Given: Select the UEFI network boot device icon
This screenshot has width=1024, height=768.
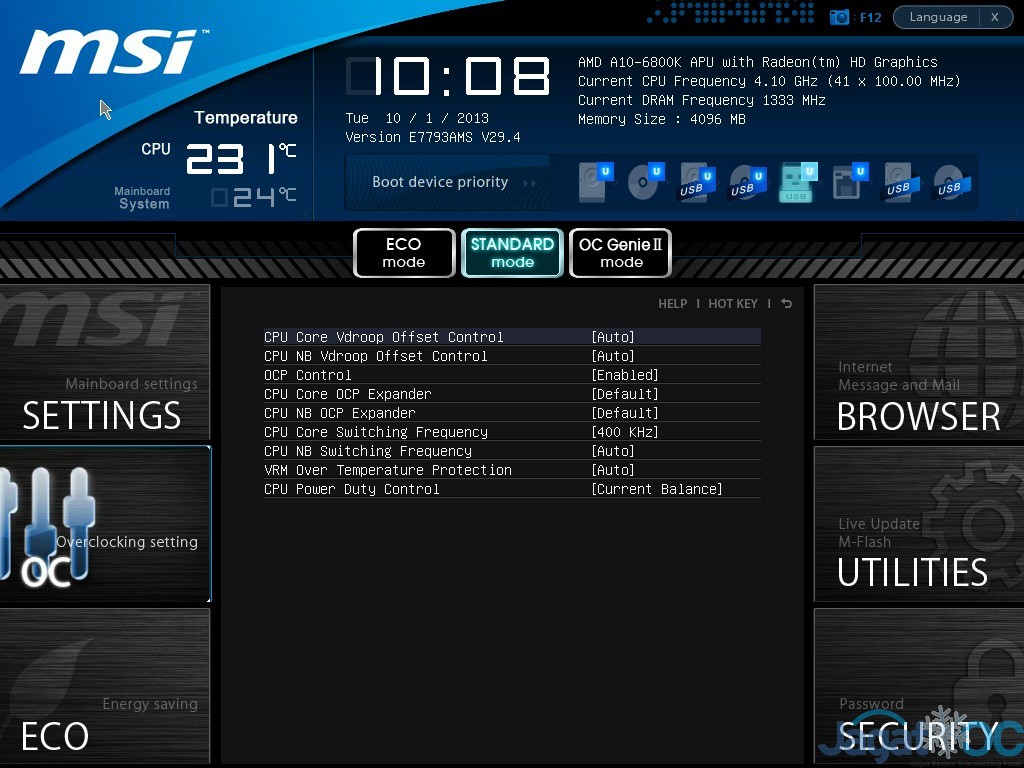Looking at the screenshot, I should coord(850,182).
